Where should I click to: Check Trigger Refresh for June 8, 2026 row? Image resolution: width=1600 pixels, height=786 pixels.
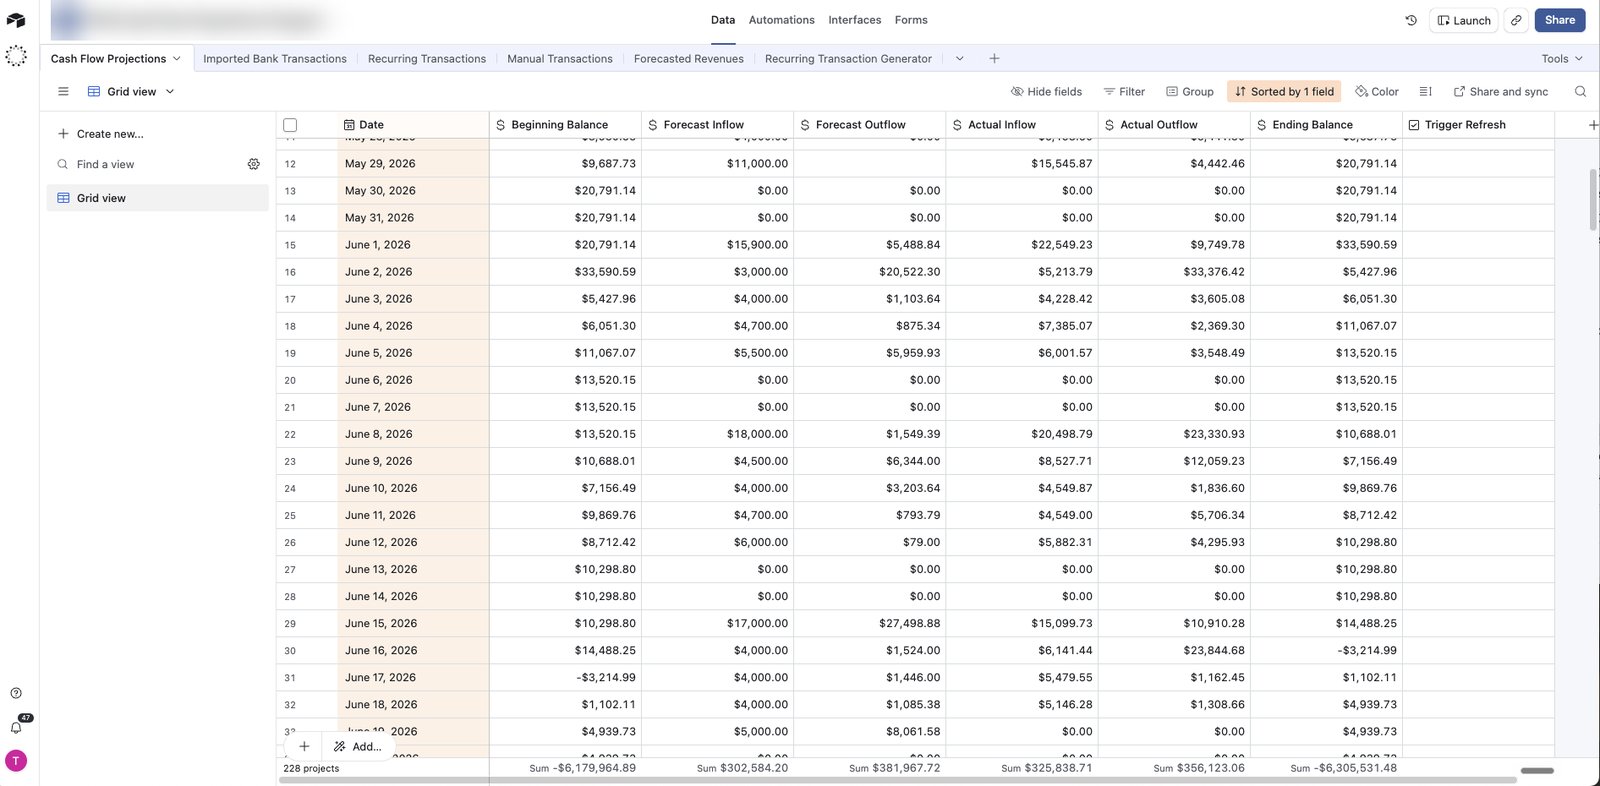pyautogui.click(x=1478, y=434)
